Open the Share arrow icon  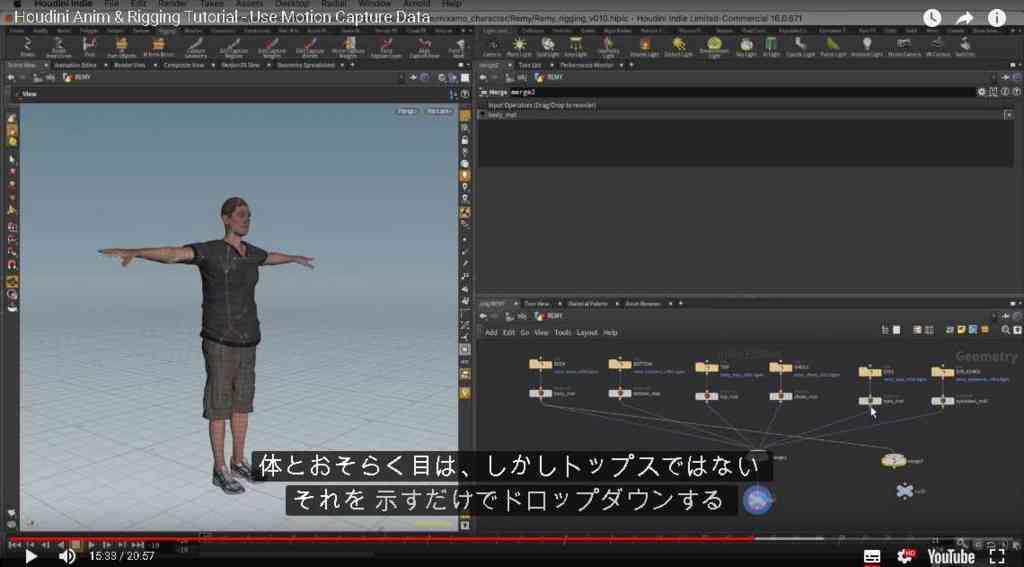pyautogui.click(x=965, y=18)
